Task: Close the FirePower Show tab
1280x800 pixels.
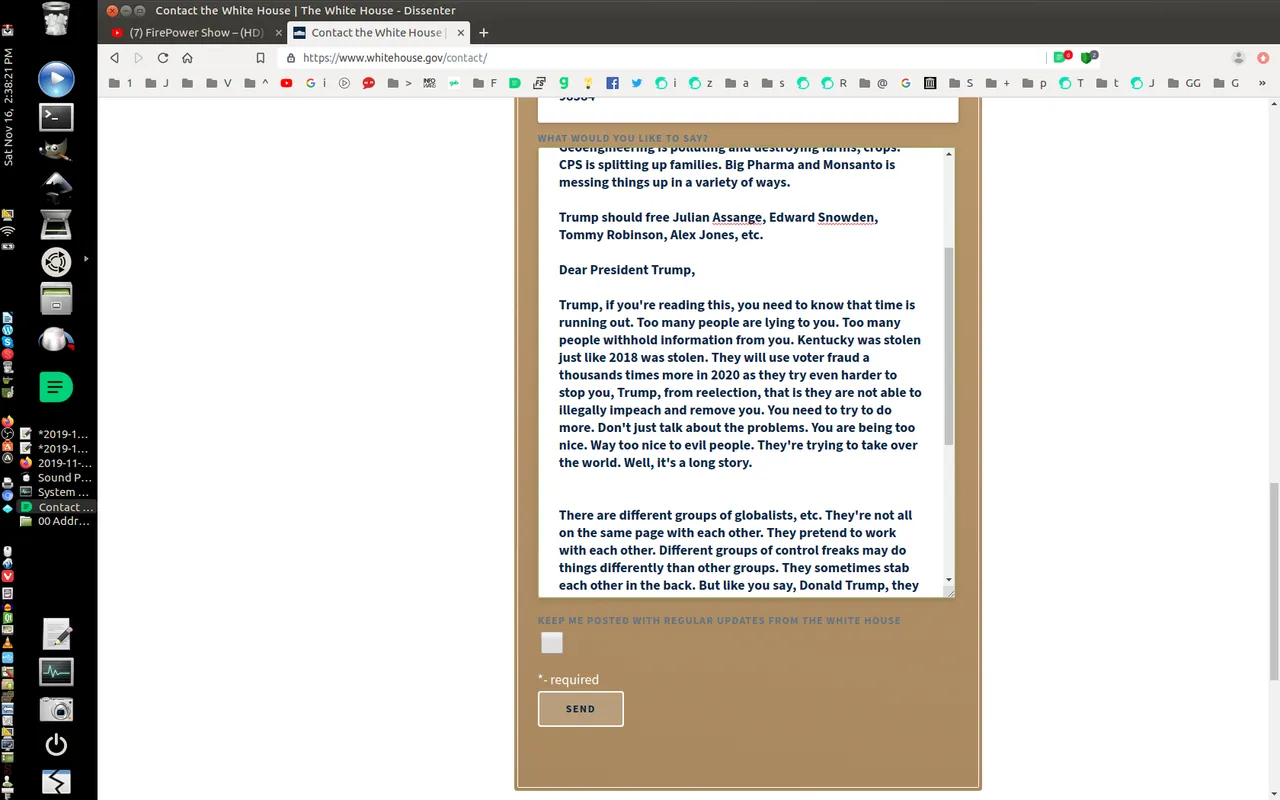Action: [x=279, y=33]
